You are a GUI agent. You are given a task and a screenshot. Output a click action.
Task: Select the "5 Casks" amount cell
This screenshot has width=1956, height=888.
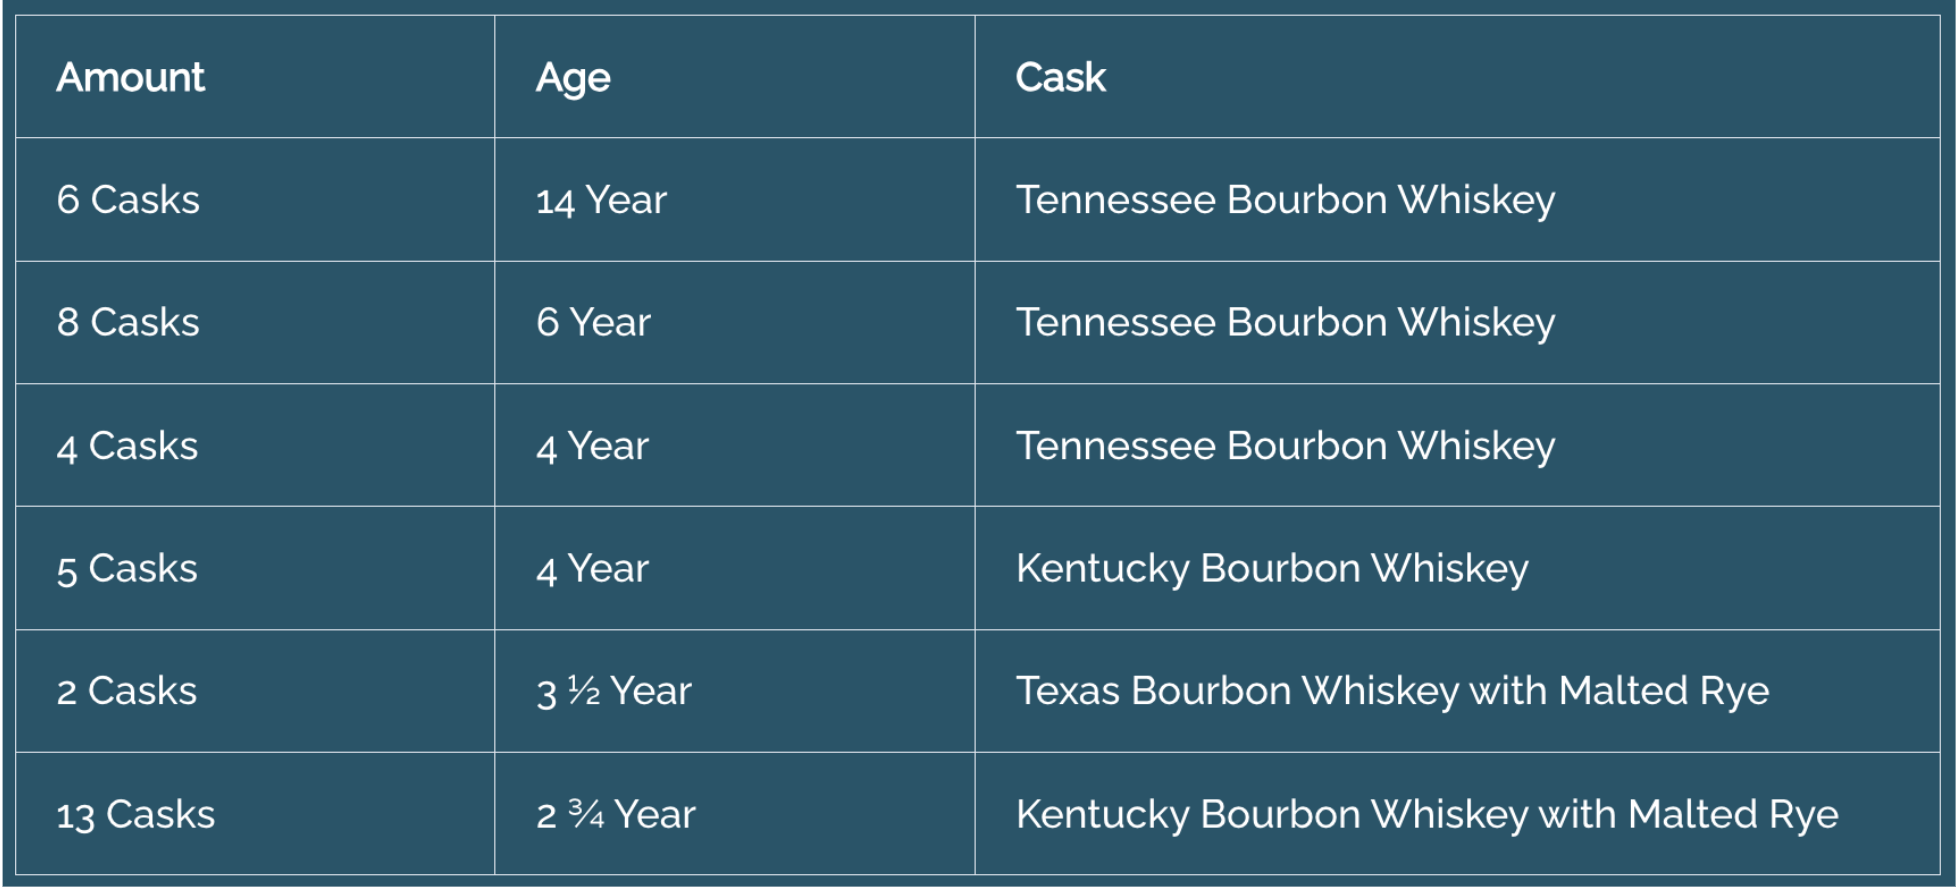[x=127, y=569]
